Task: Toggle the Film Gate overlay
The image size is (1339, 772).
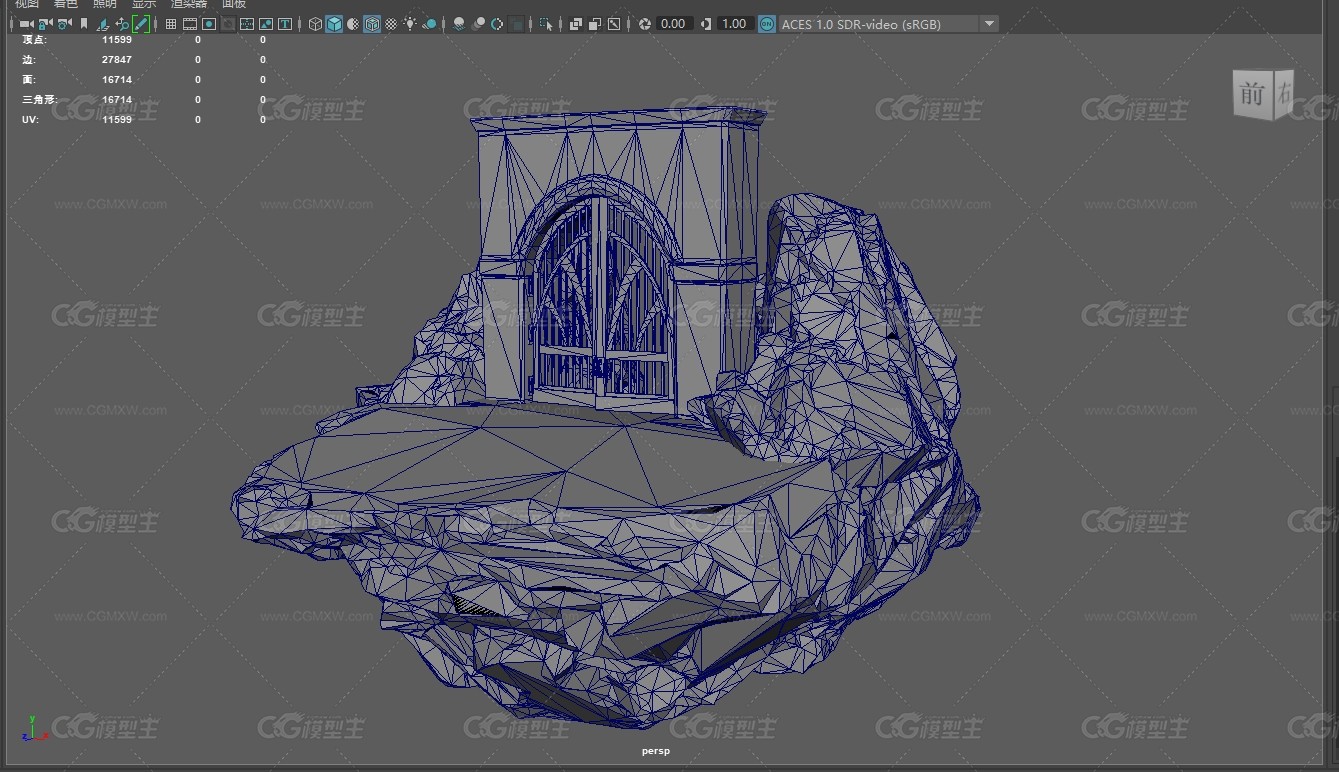Action: [x=190, y=24]
